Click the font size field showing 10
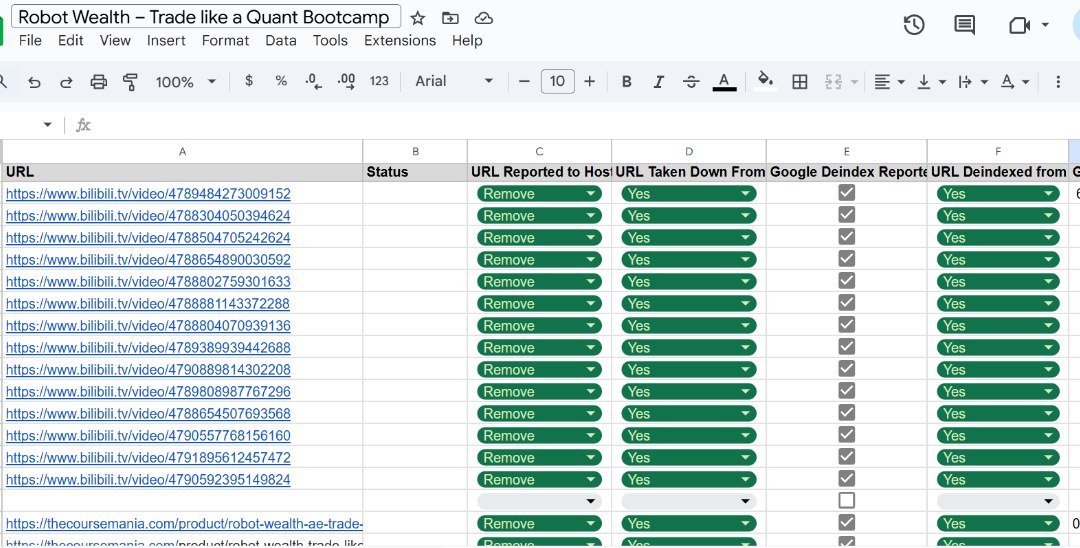This screenshot has height=548, width=1080. [557, 81]
